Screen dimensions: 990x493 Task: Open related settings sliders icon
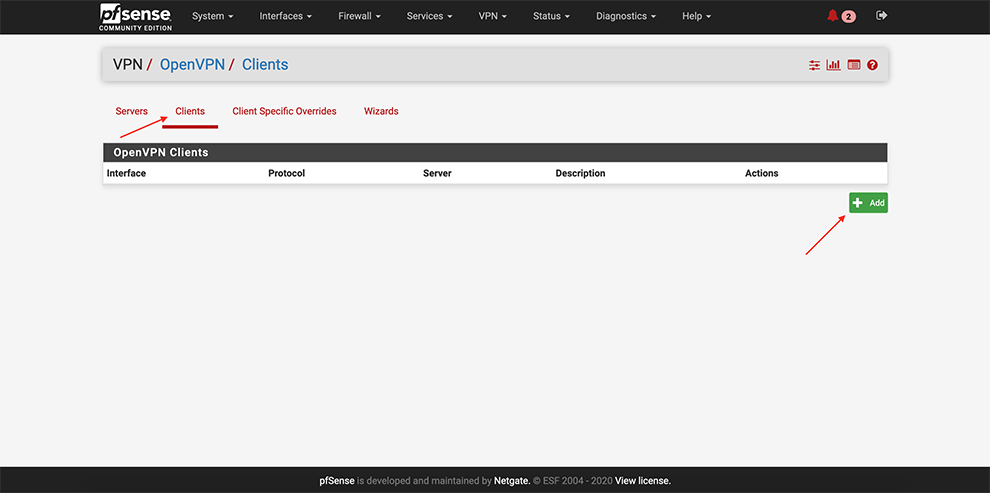(814, 65)
